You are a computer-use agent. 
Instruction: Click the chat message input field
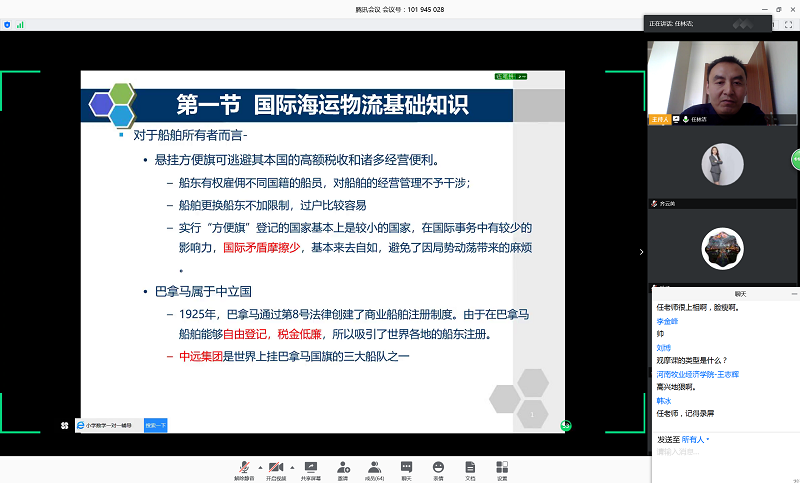coord(720,453)
